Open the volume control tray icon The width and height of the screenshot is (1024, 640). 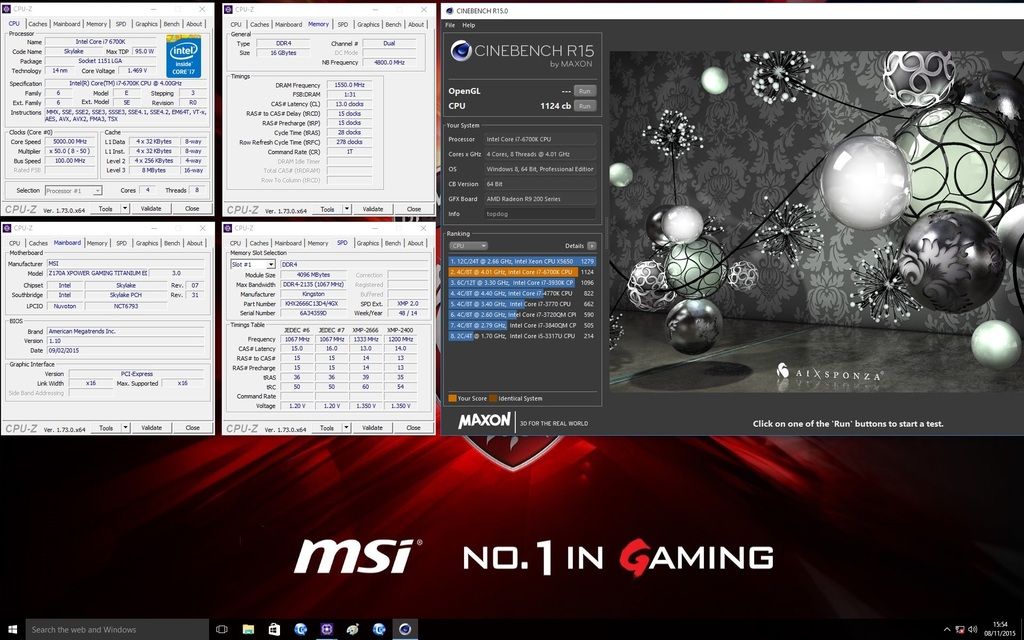tap(973, 630)
